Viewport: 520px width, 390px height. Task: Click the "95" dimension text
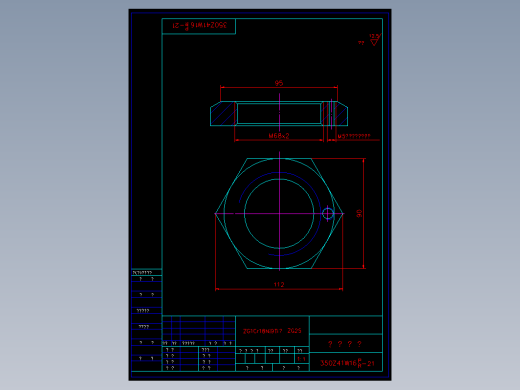[x=279, y=83]
